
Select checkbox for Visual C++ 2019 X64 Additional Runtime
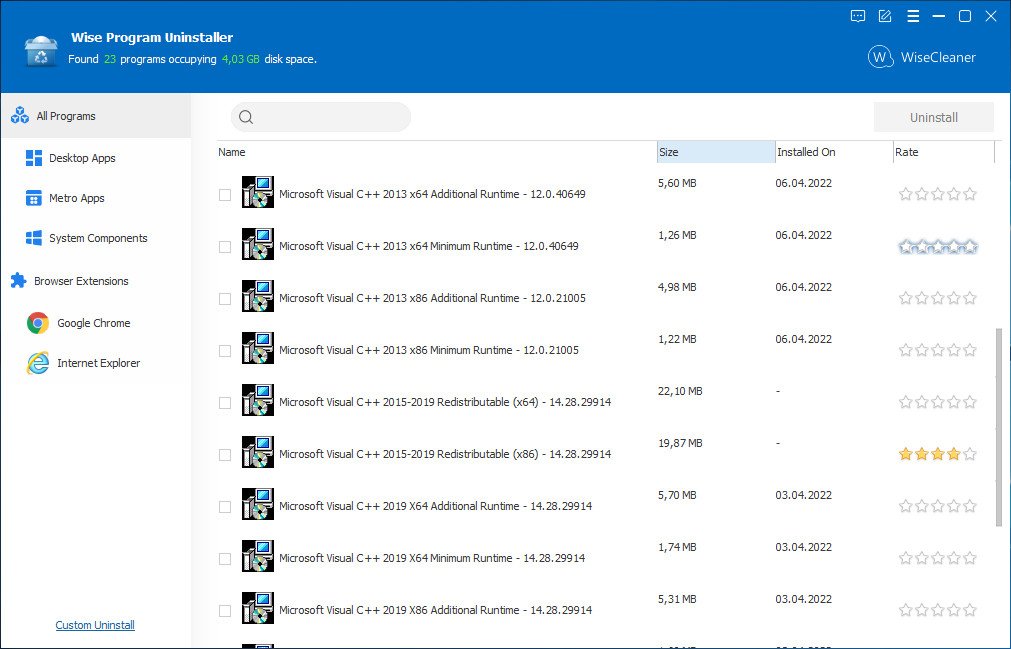click(x=225, y=507)
